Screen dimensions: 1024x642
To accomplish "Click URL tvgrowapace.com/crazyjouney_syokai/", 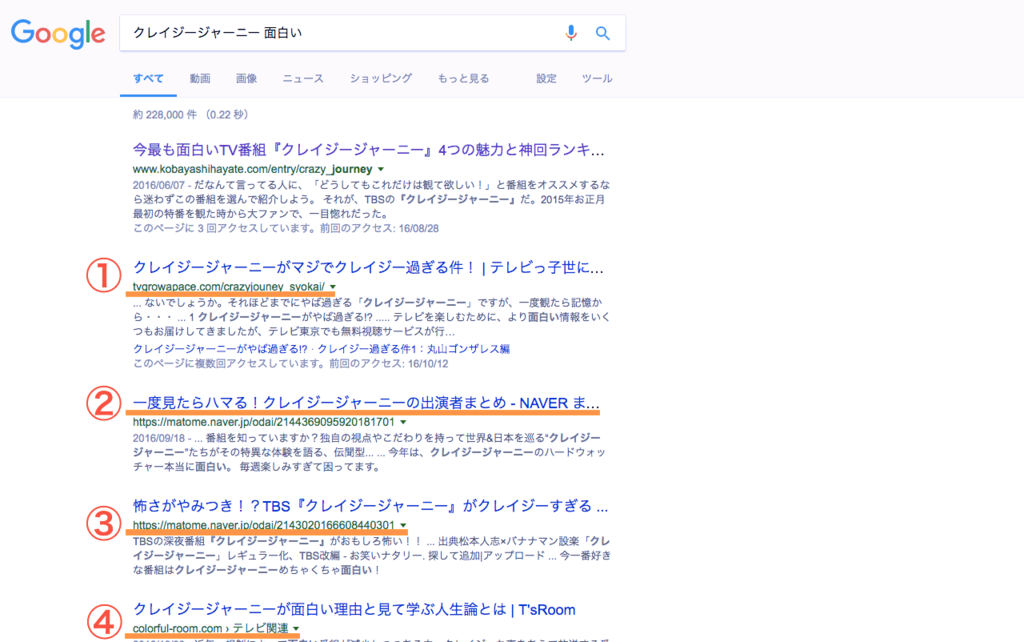I will (x=229, y=287).
